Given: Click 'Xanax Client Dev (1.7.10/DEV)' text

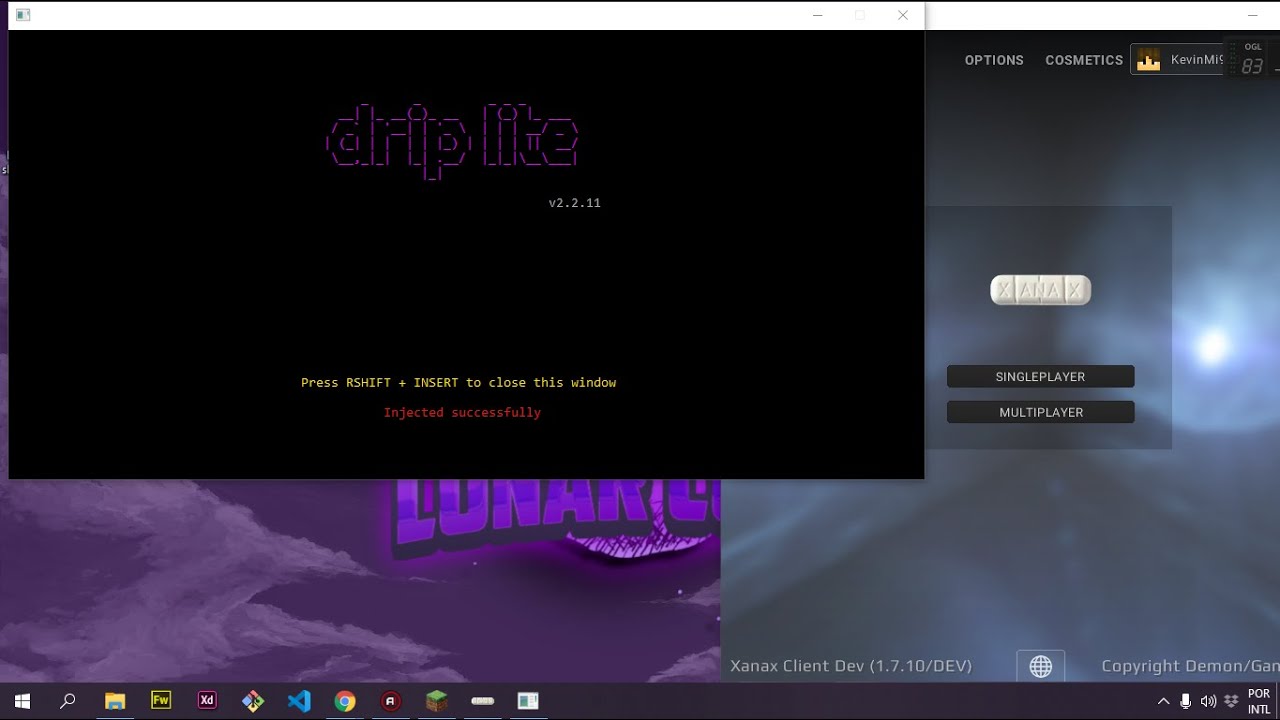Looking at the screenshot, I should tap(851, 666).
